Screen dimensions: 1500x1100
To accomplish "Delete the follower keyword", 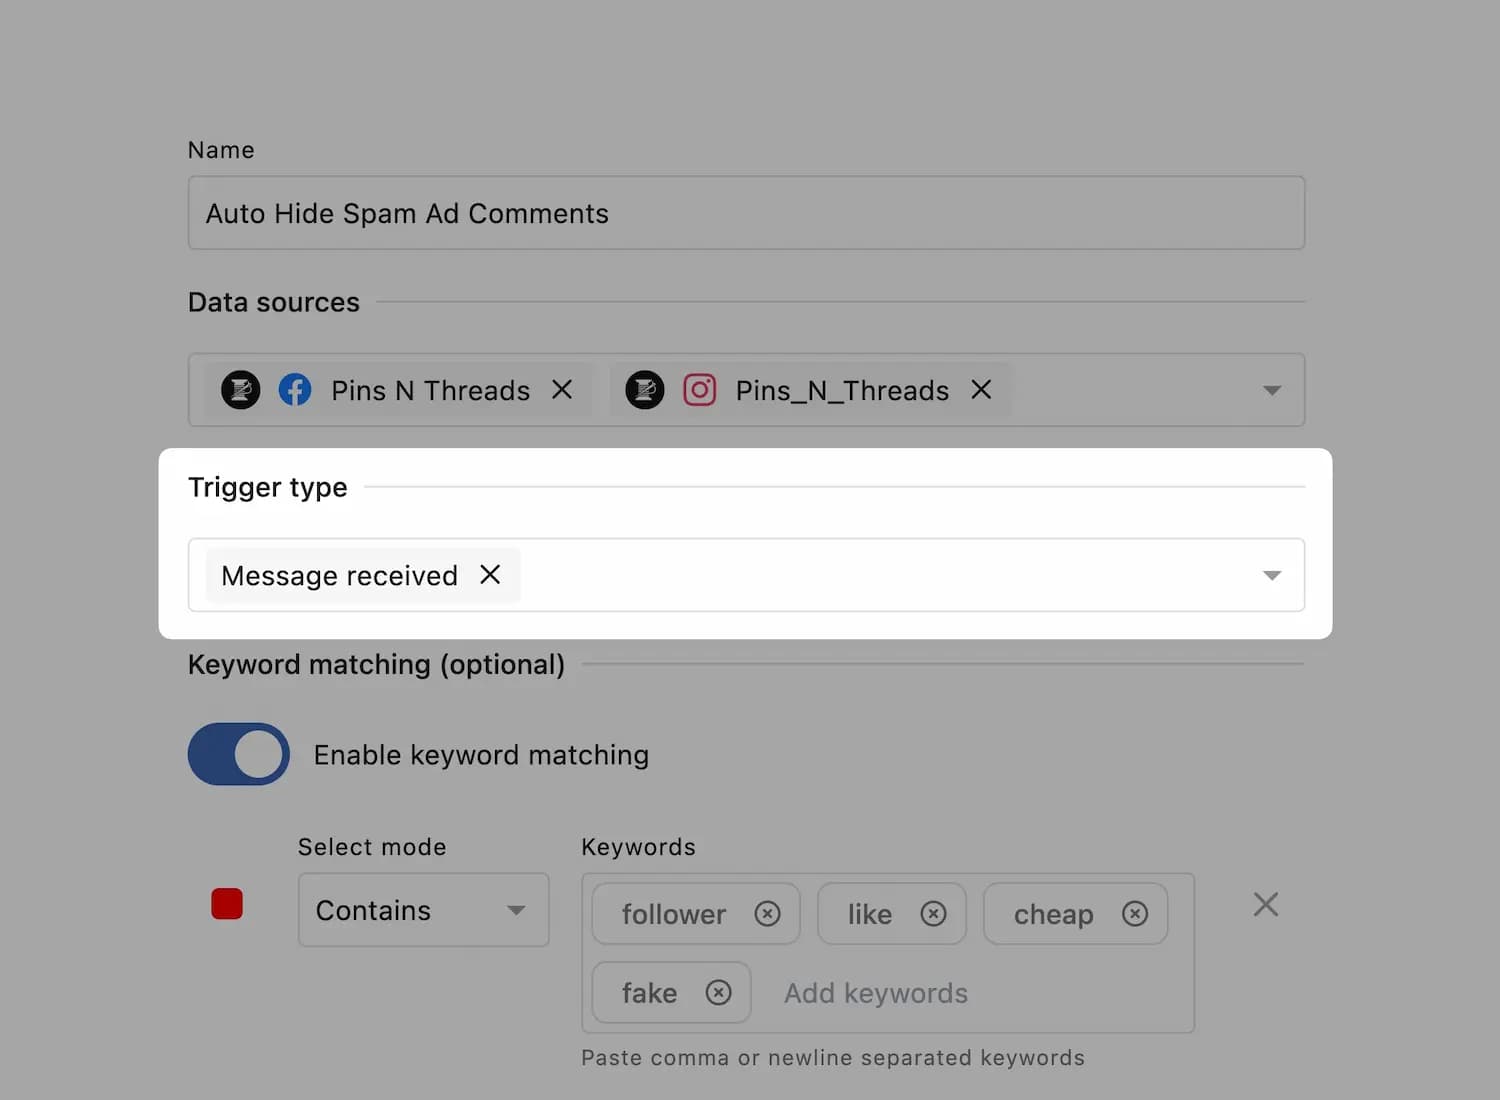I will click(x=767, y=914).
